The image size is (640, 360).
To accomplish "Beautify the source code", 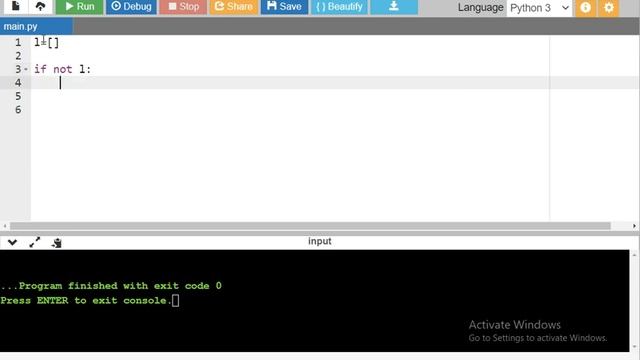I will 340,7.
